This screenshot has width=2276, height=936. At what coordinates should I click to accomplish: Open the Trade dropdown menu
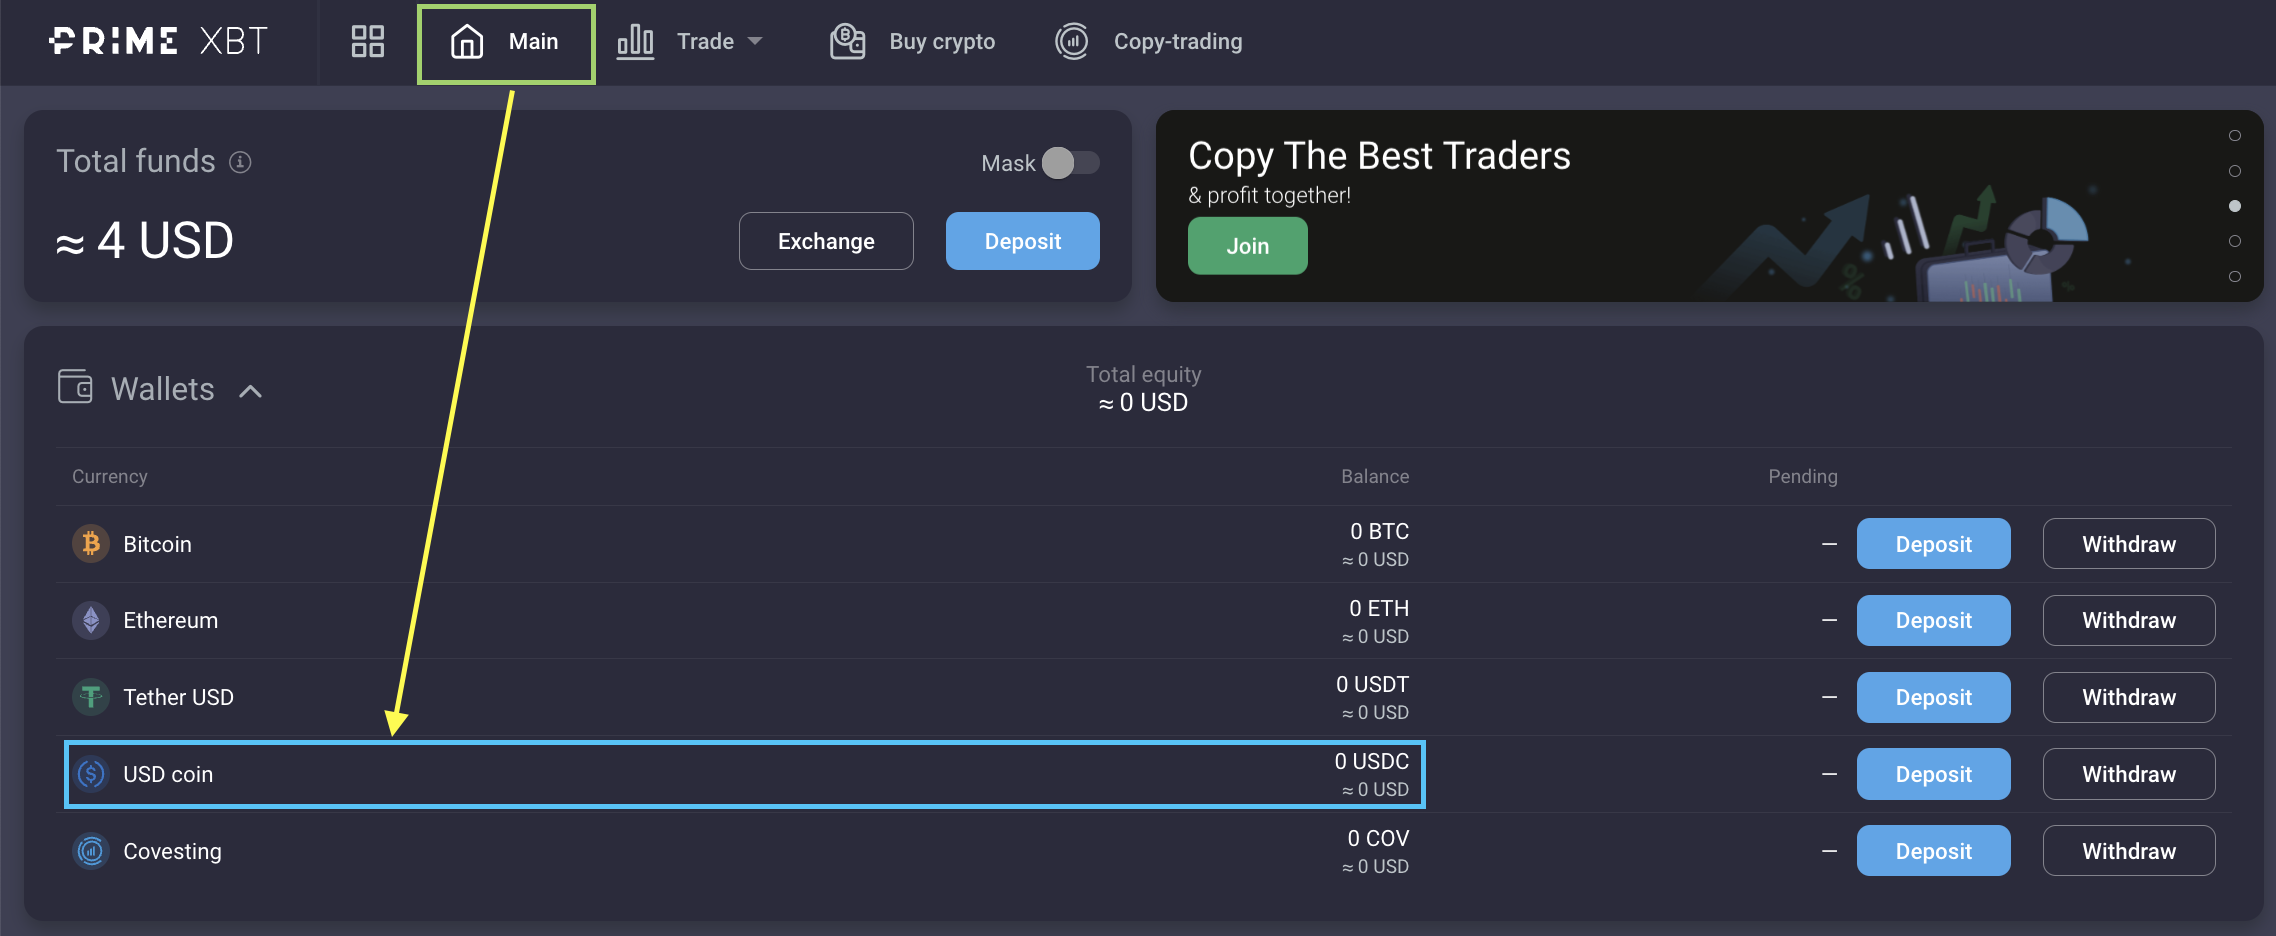690,42
